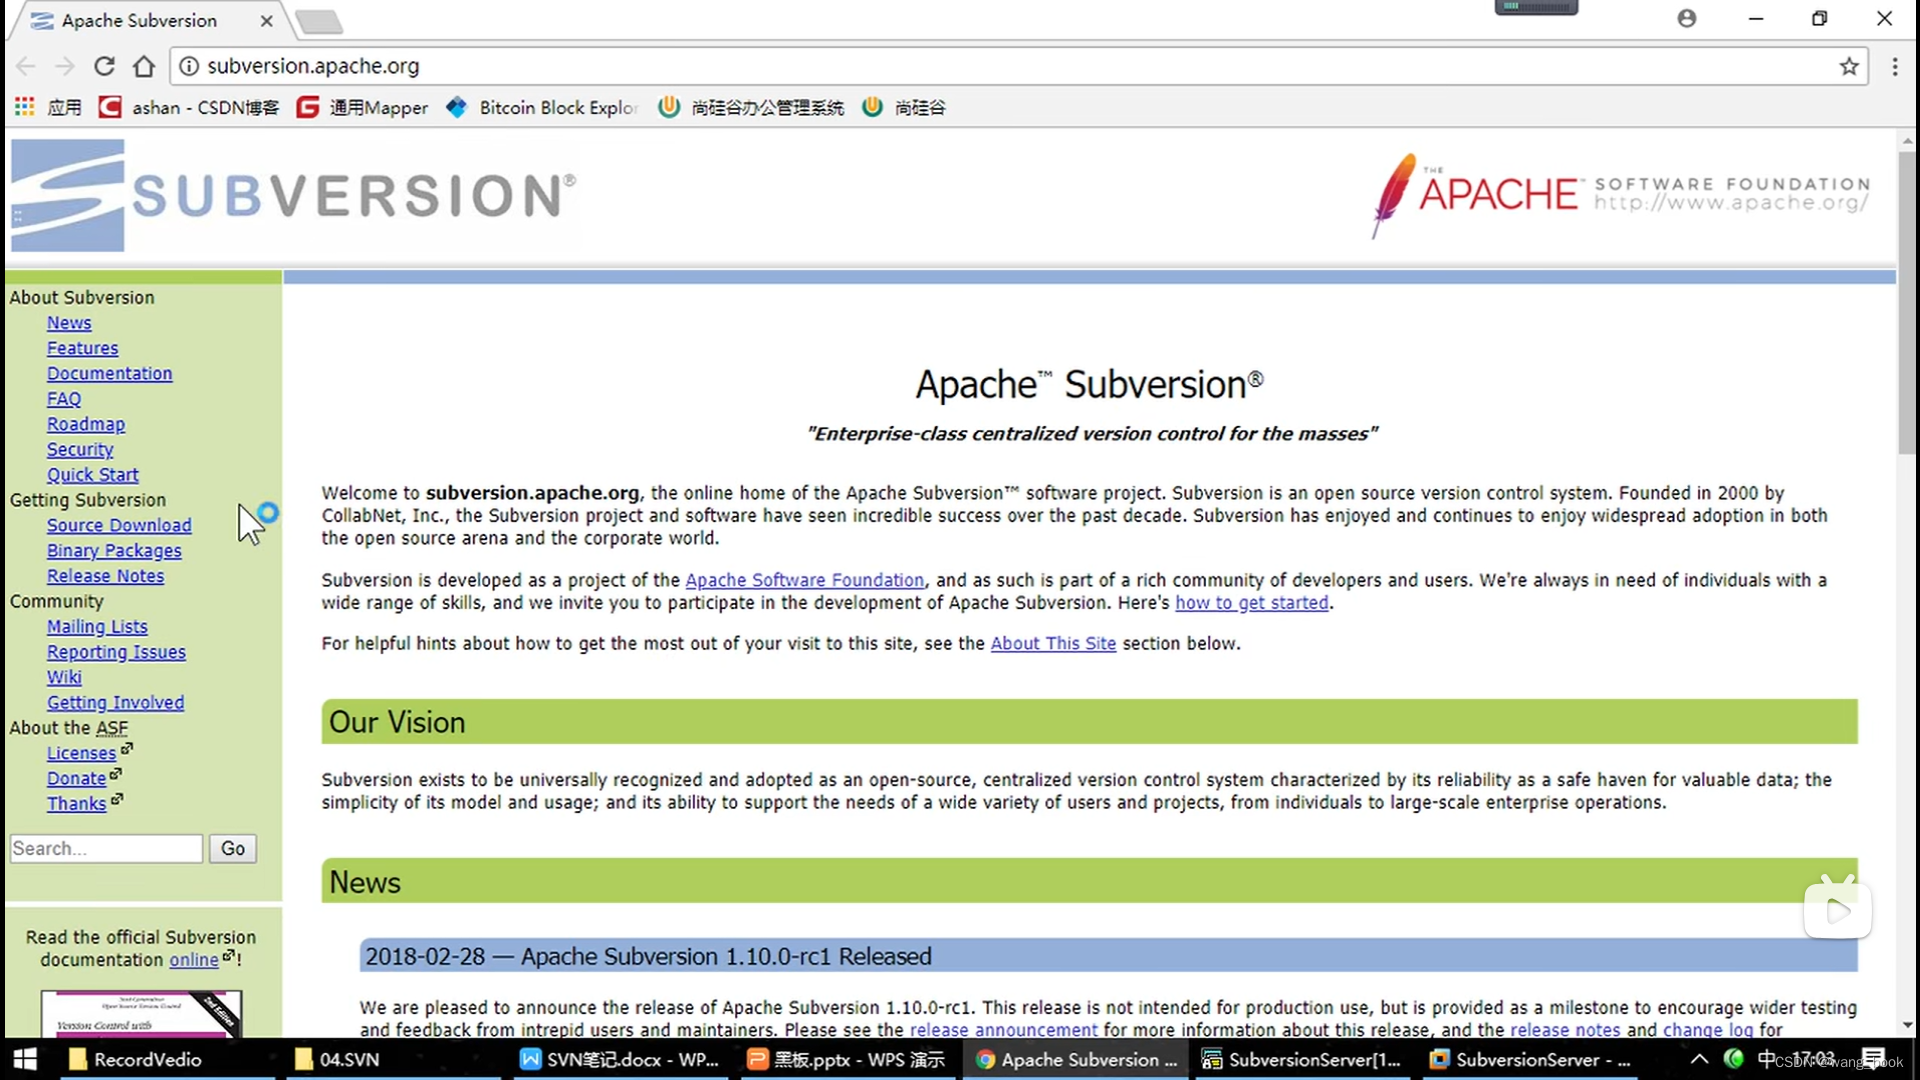Click the site information icon in the address bar
Screen dimensions: 1920x1080
(x=188, y=66)
